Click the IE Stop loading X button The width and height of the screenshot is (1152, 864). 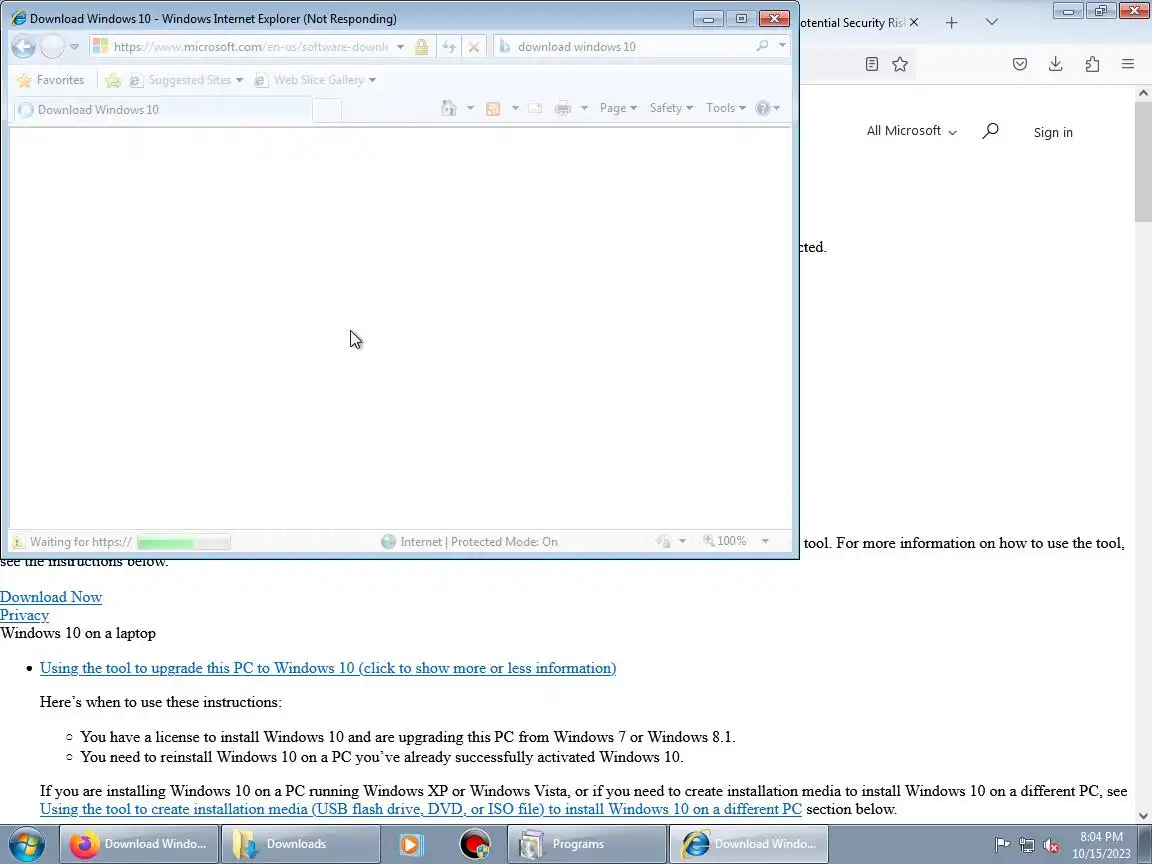474,47
